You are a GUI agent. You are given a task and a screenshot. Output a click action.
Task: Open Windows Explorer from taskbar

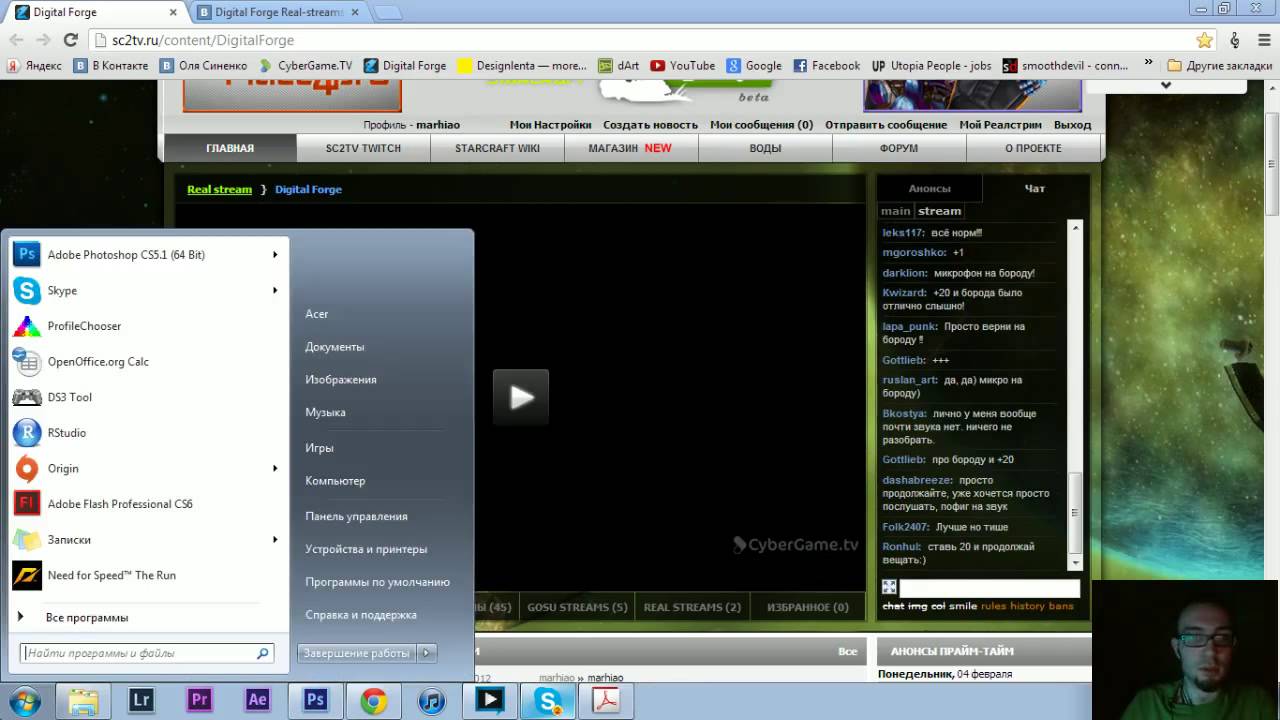pyautogui.click(x=83, y=701)
